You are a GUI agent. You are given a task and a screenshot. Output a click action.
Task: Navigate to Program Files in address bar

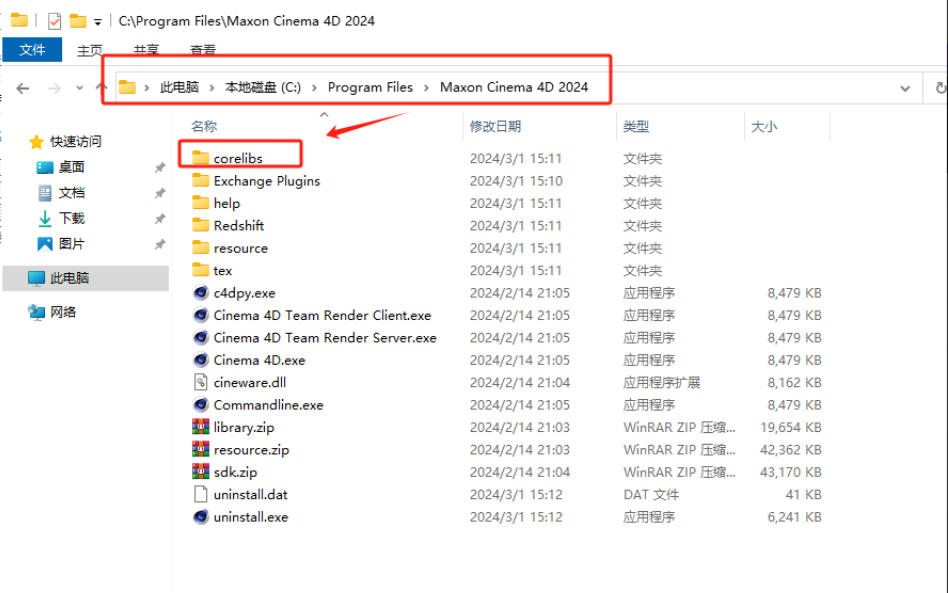coord(370,87)
